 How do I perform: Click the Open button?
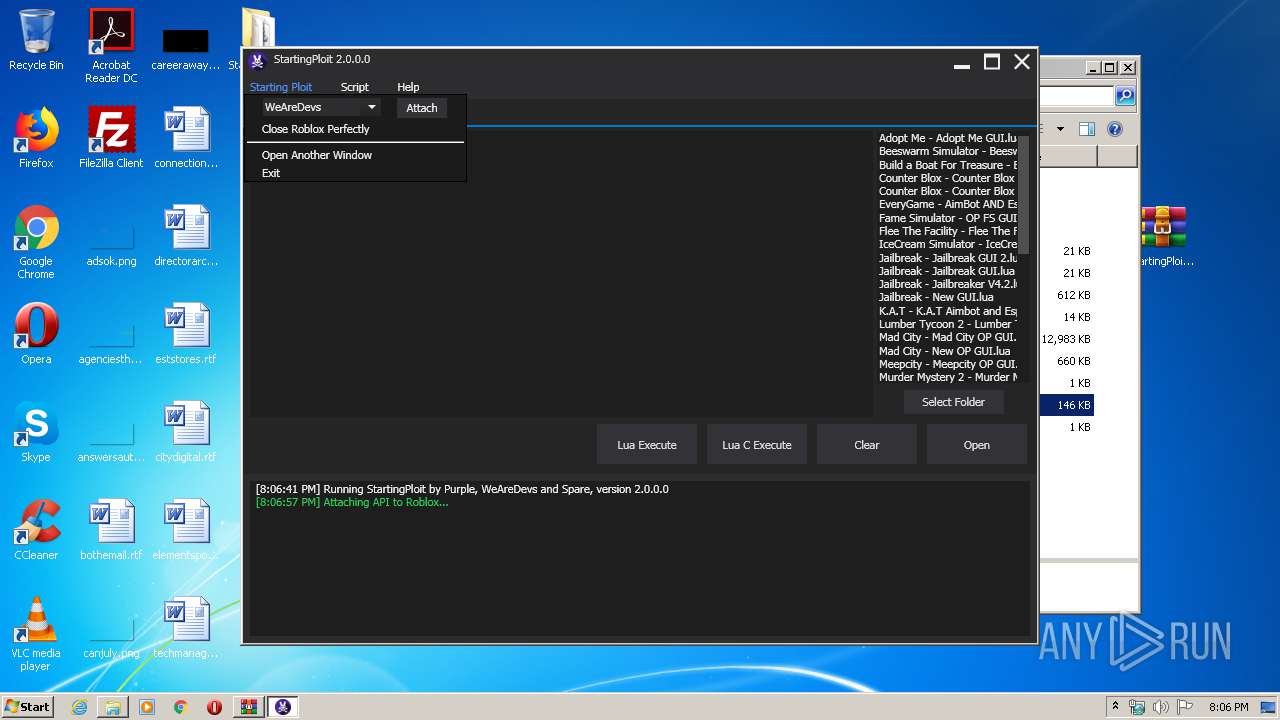pyautogui.click(x=977, y=445)
